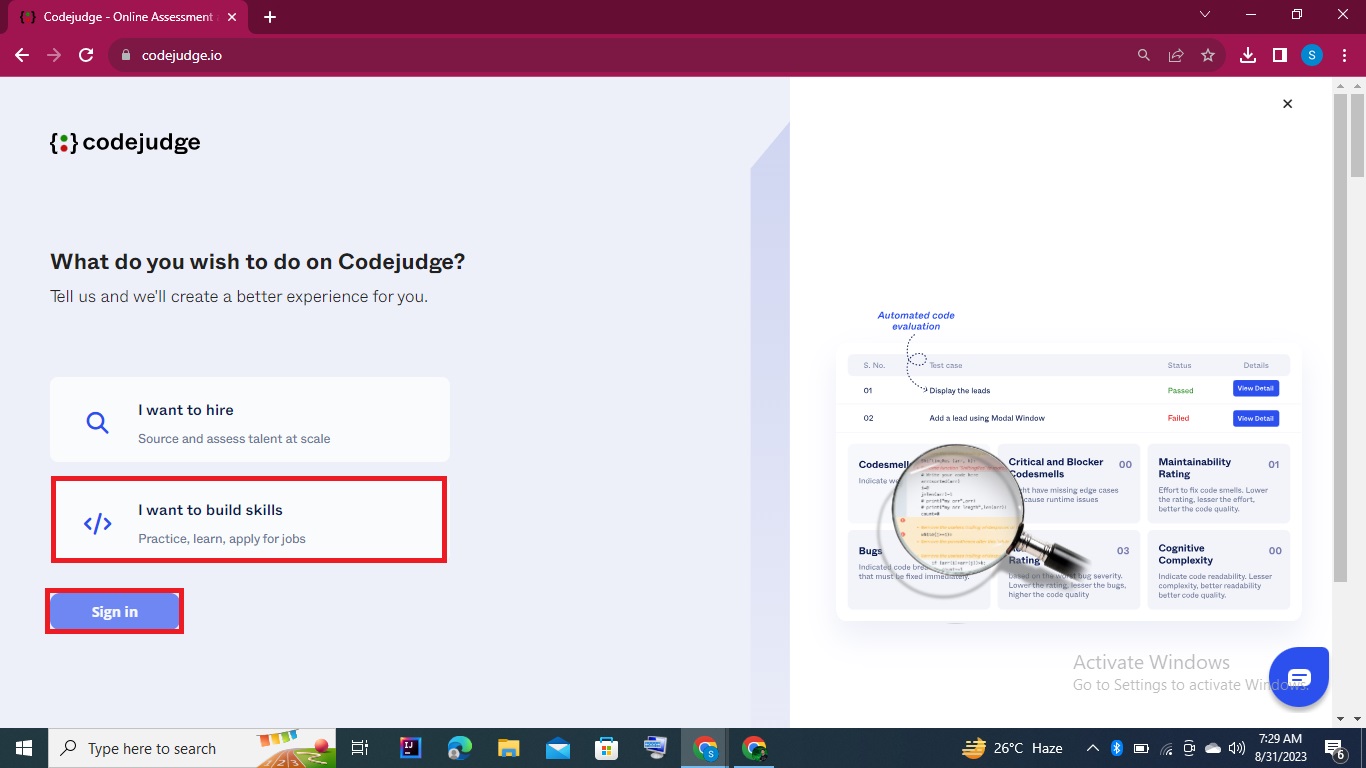Screen dimensions: 1366x768
Task: Open a new browser tab
Action: click(x=270, y=17)
